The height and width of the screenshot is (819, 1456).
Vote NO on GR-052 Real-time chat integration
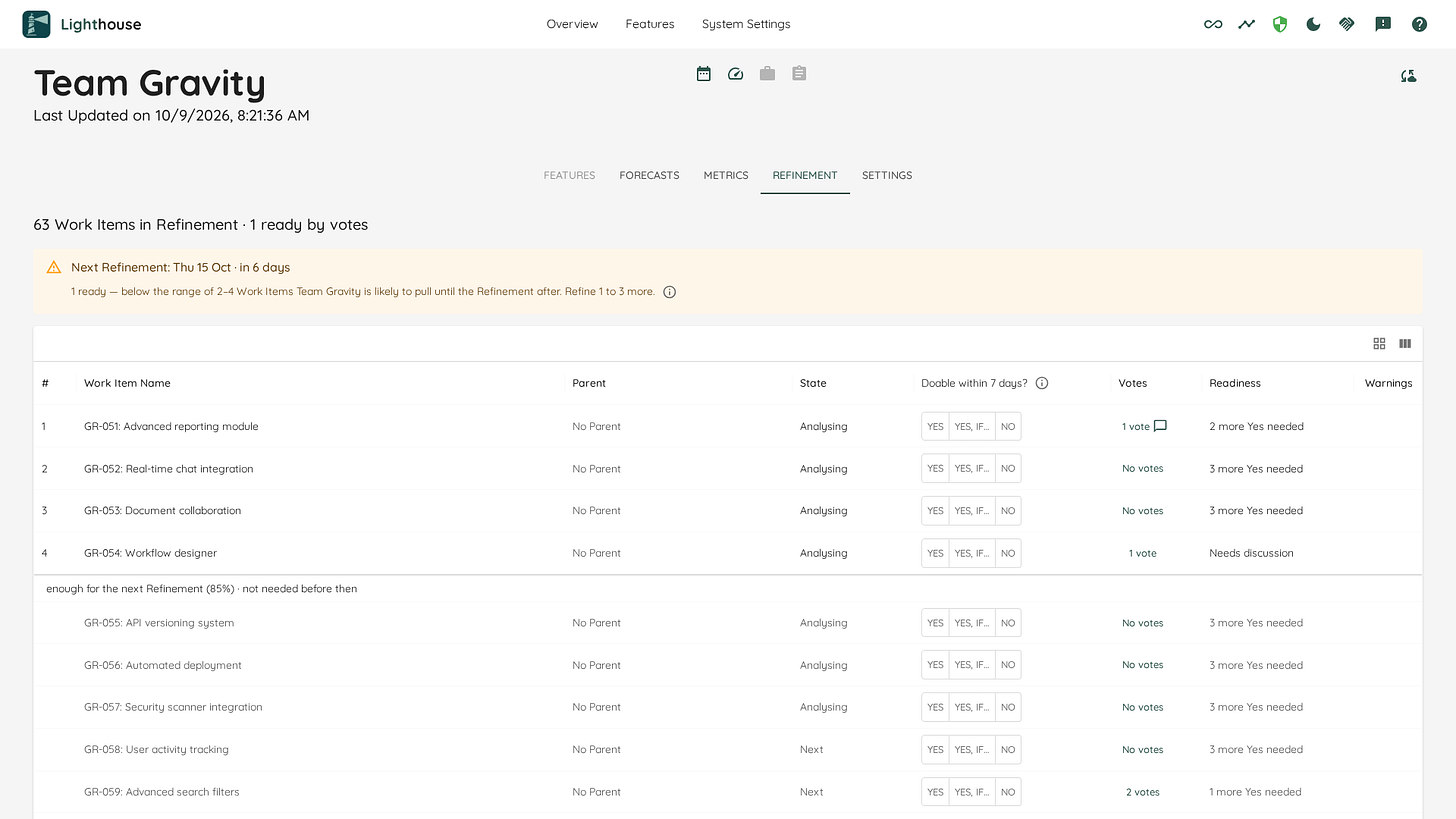pos(1008,469)
